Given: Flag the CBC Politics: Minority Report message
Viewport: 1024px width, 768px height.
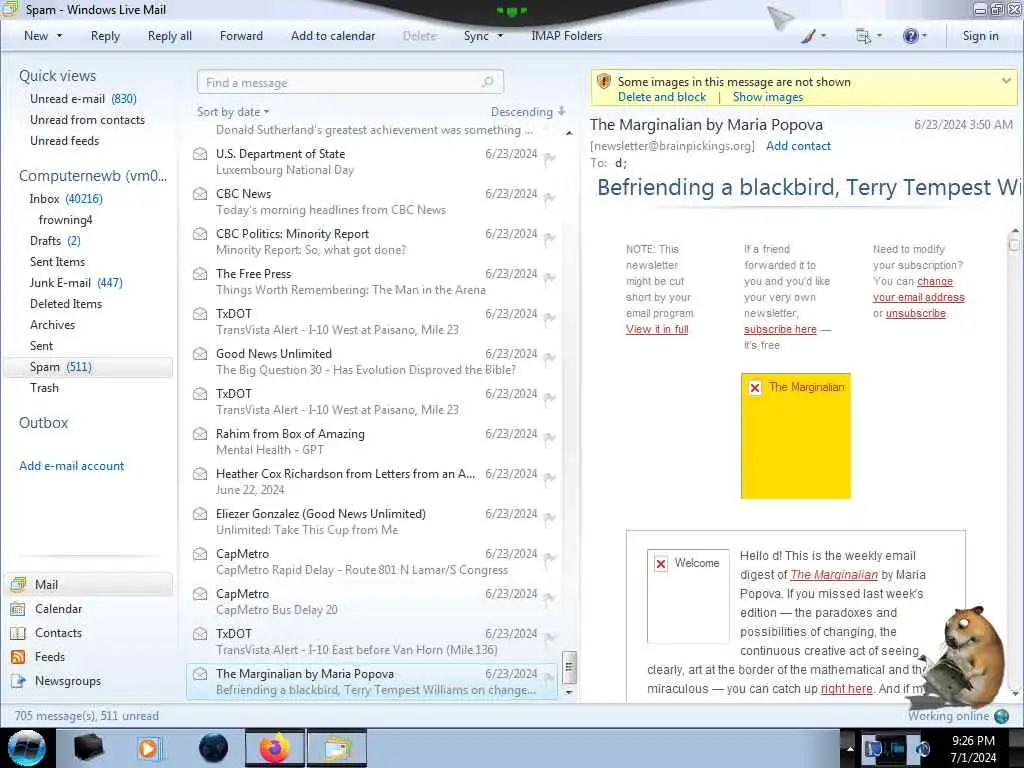Looking at the screenshot, I should (550, 238).
